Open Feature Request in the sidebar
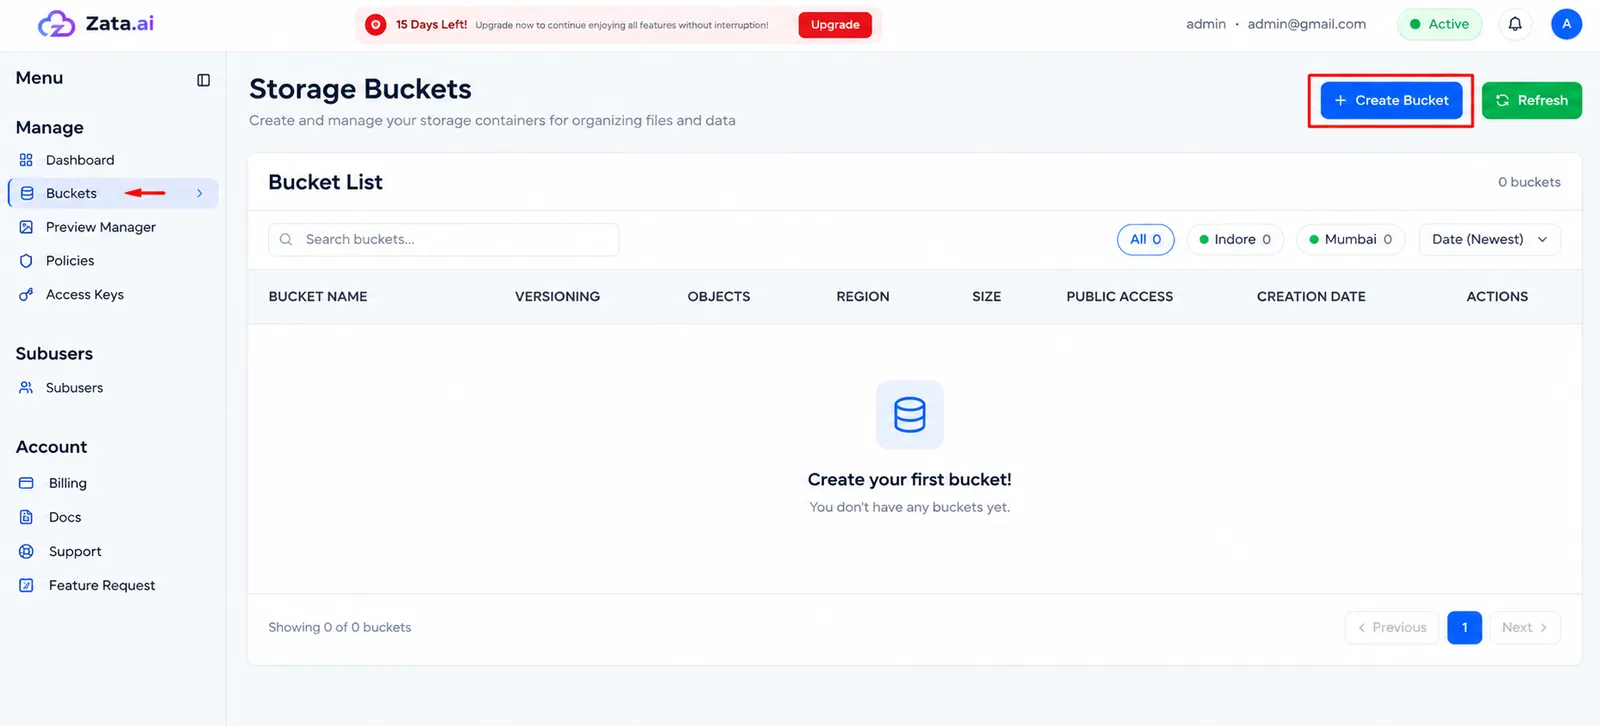1600x726 pixels. click(x=102, y=585)
